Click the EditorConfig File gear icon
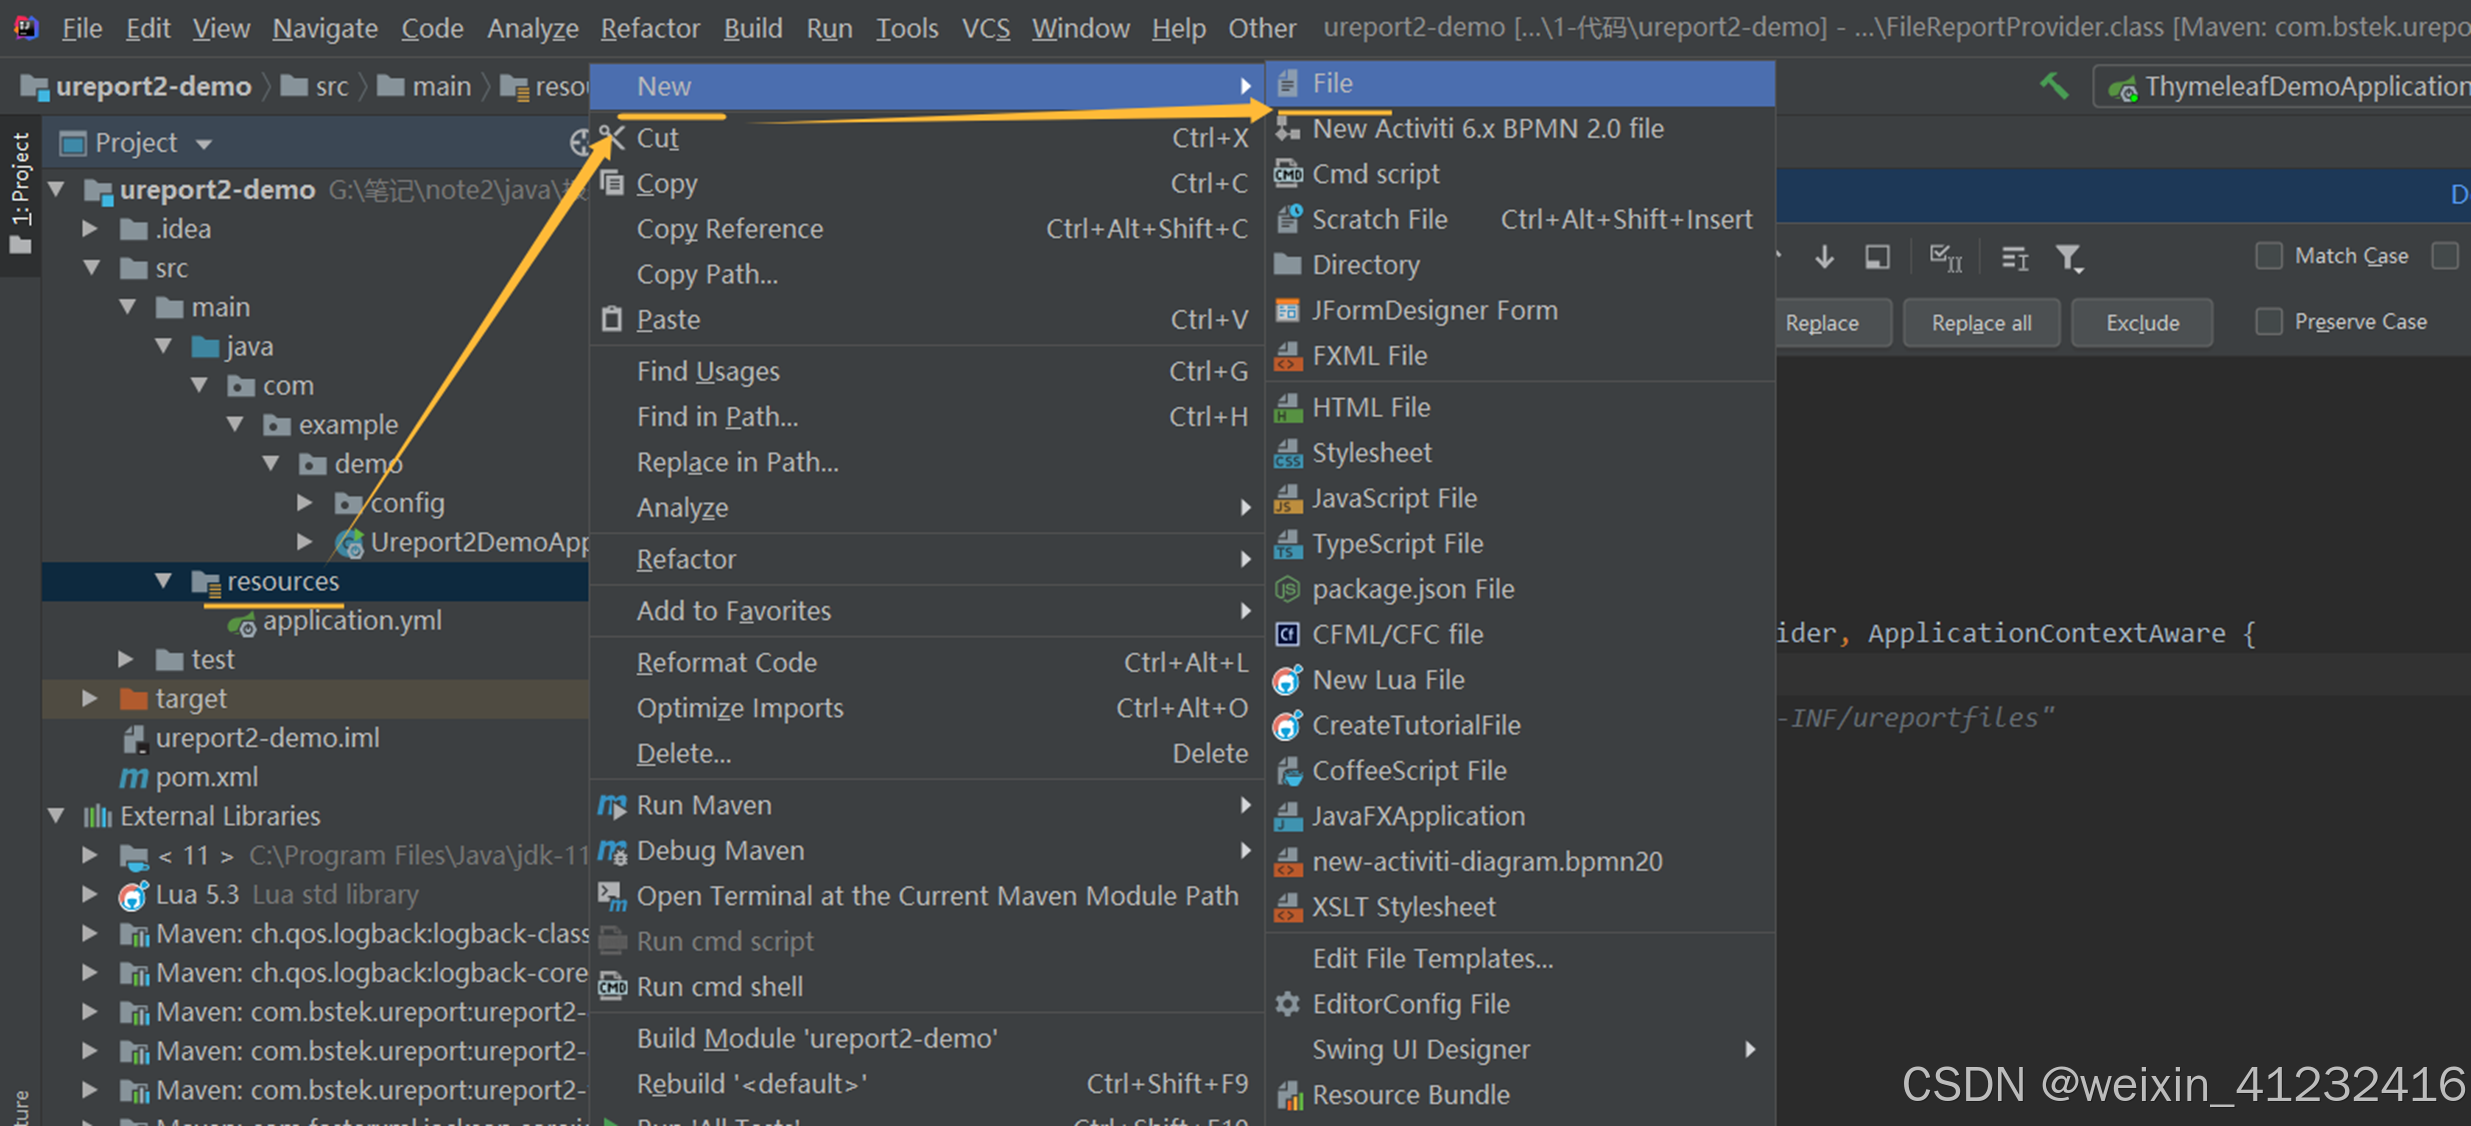 [x=1288, y=1004]
